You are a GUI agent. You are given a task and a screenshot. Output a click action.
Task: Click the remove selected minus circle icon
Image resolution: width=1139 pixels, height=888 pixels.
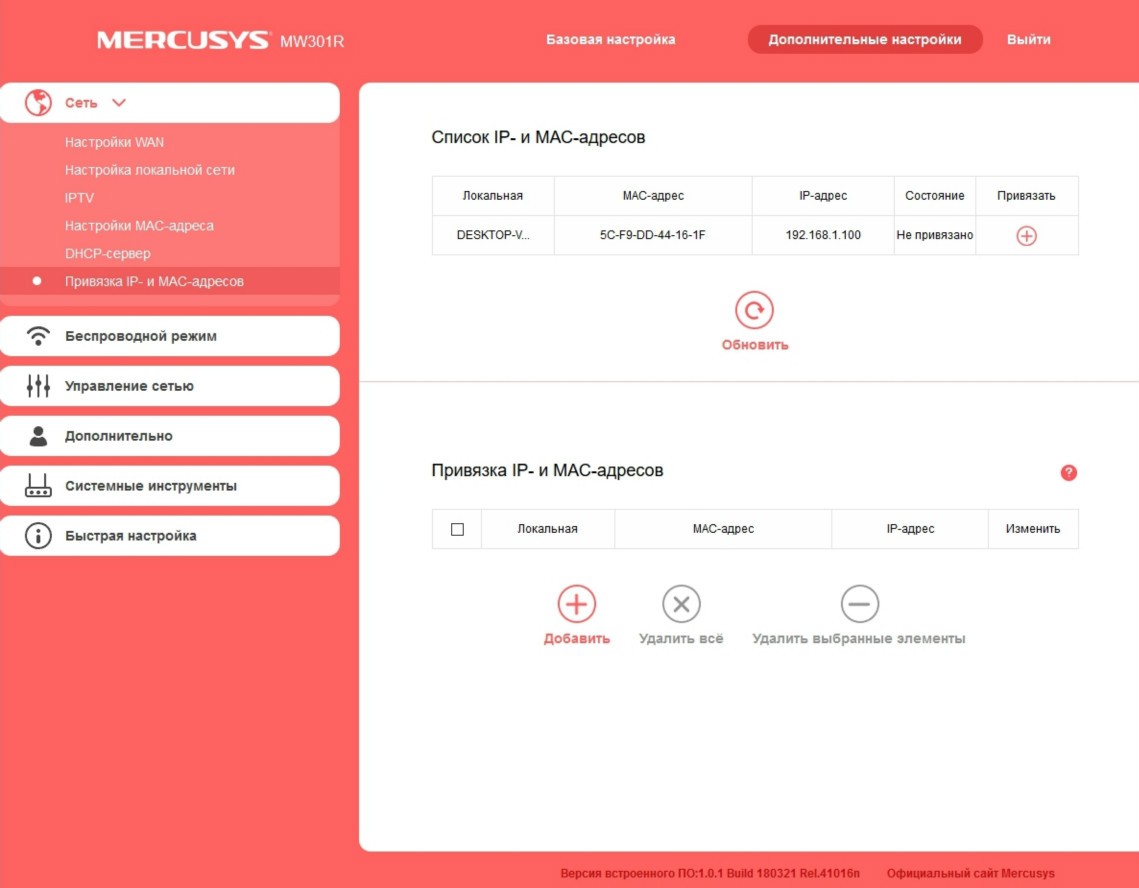[x=859, y=604]
